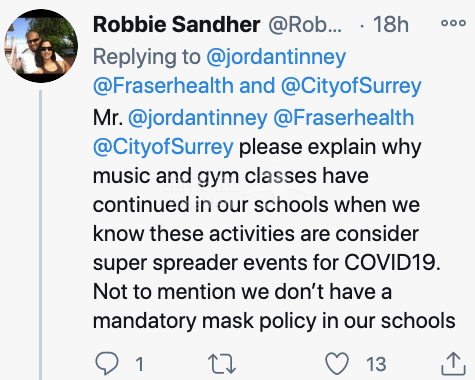Image resolution: width=475 pixels, height=380 pixels.
Task: Open Robbie Sandher's profile picture
Action: 41,46
